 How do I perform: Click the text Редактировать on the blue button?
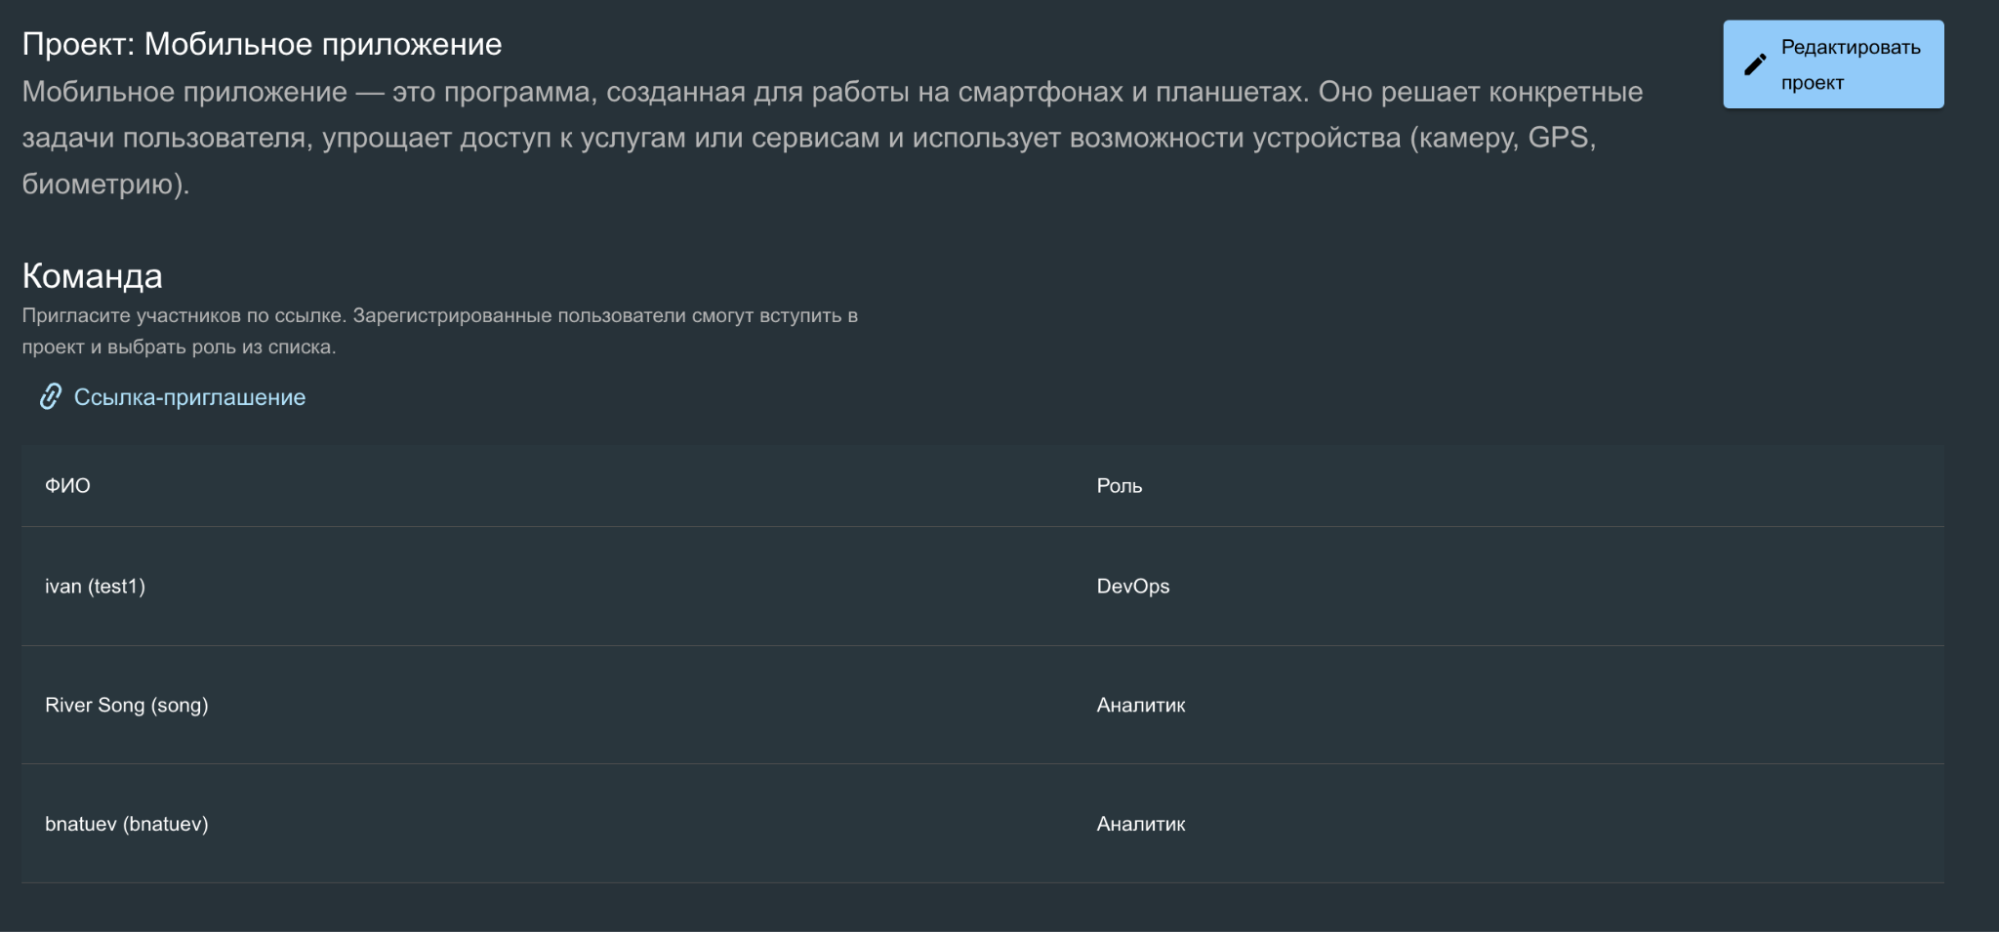click(1851, 47)
